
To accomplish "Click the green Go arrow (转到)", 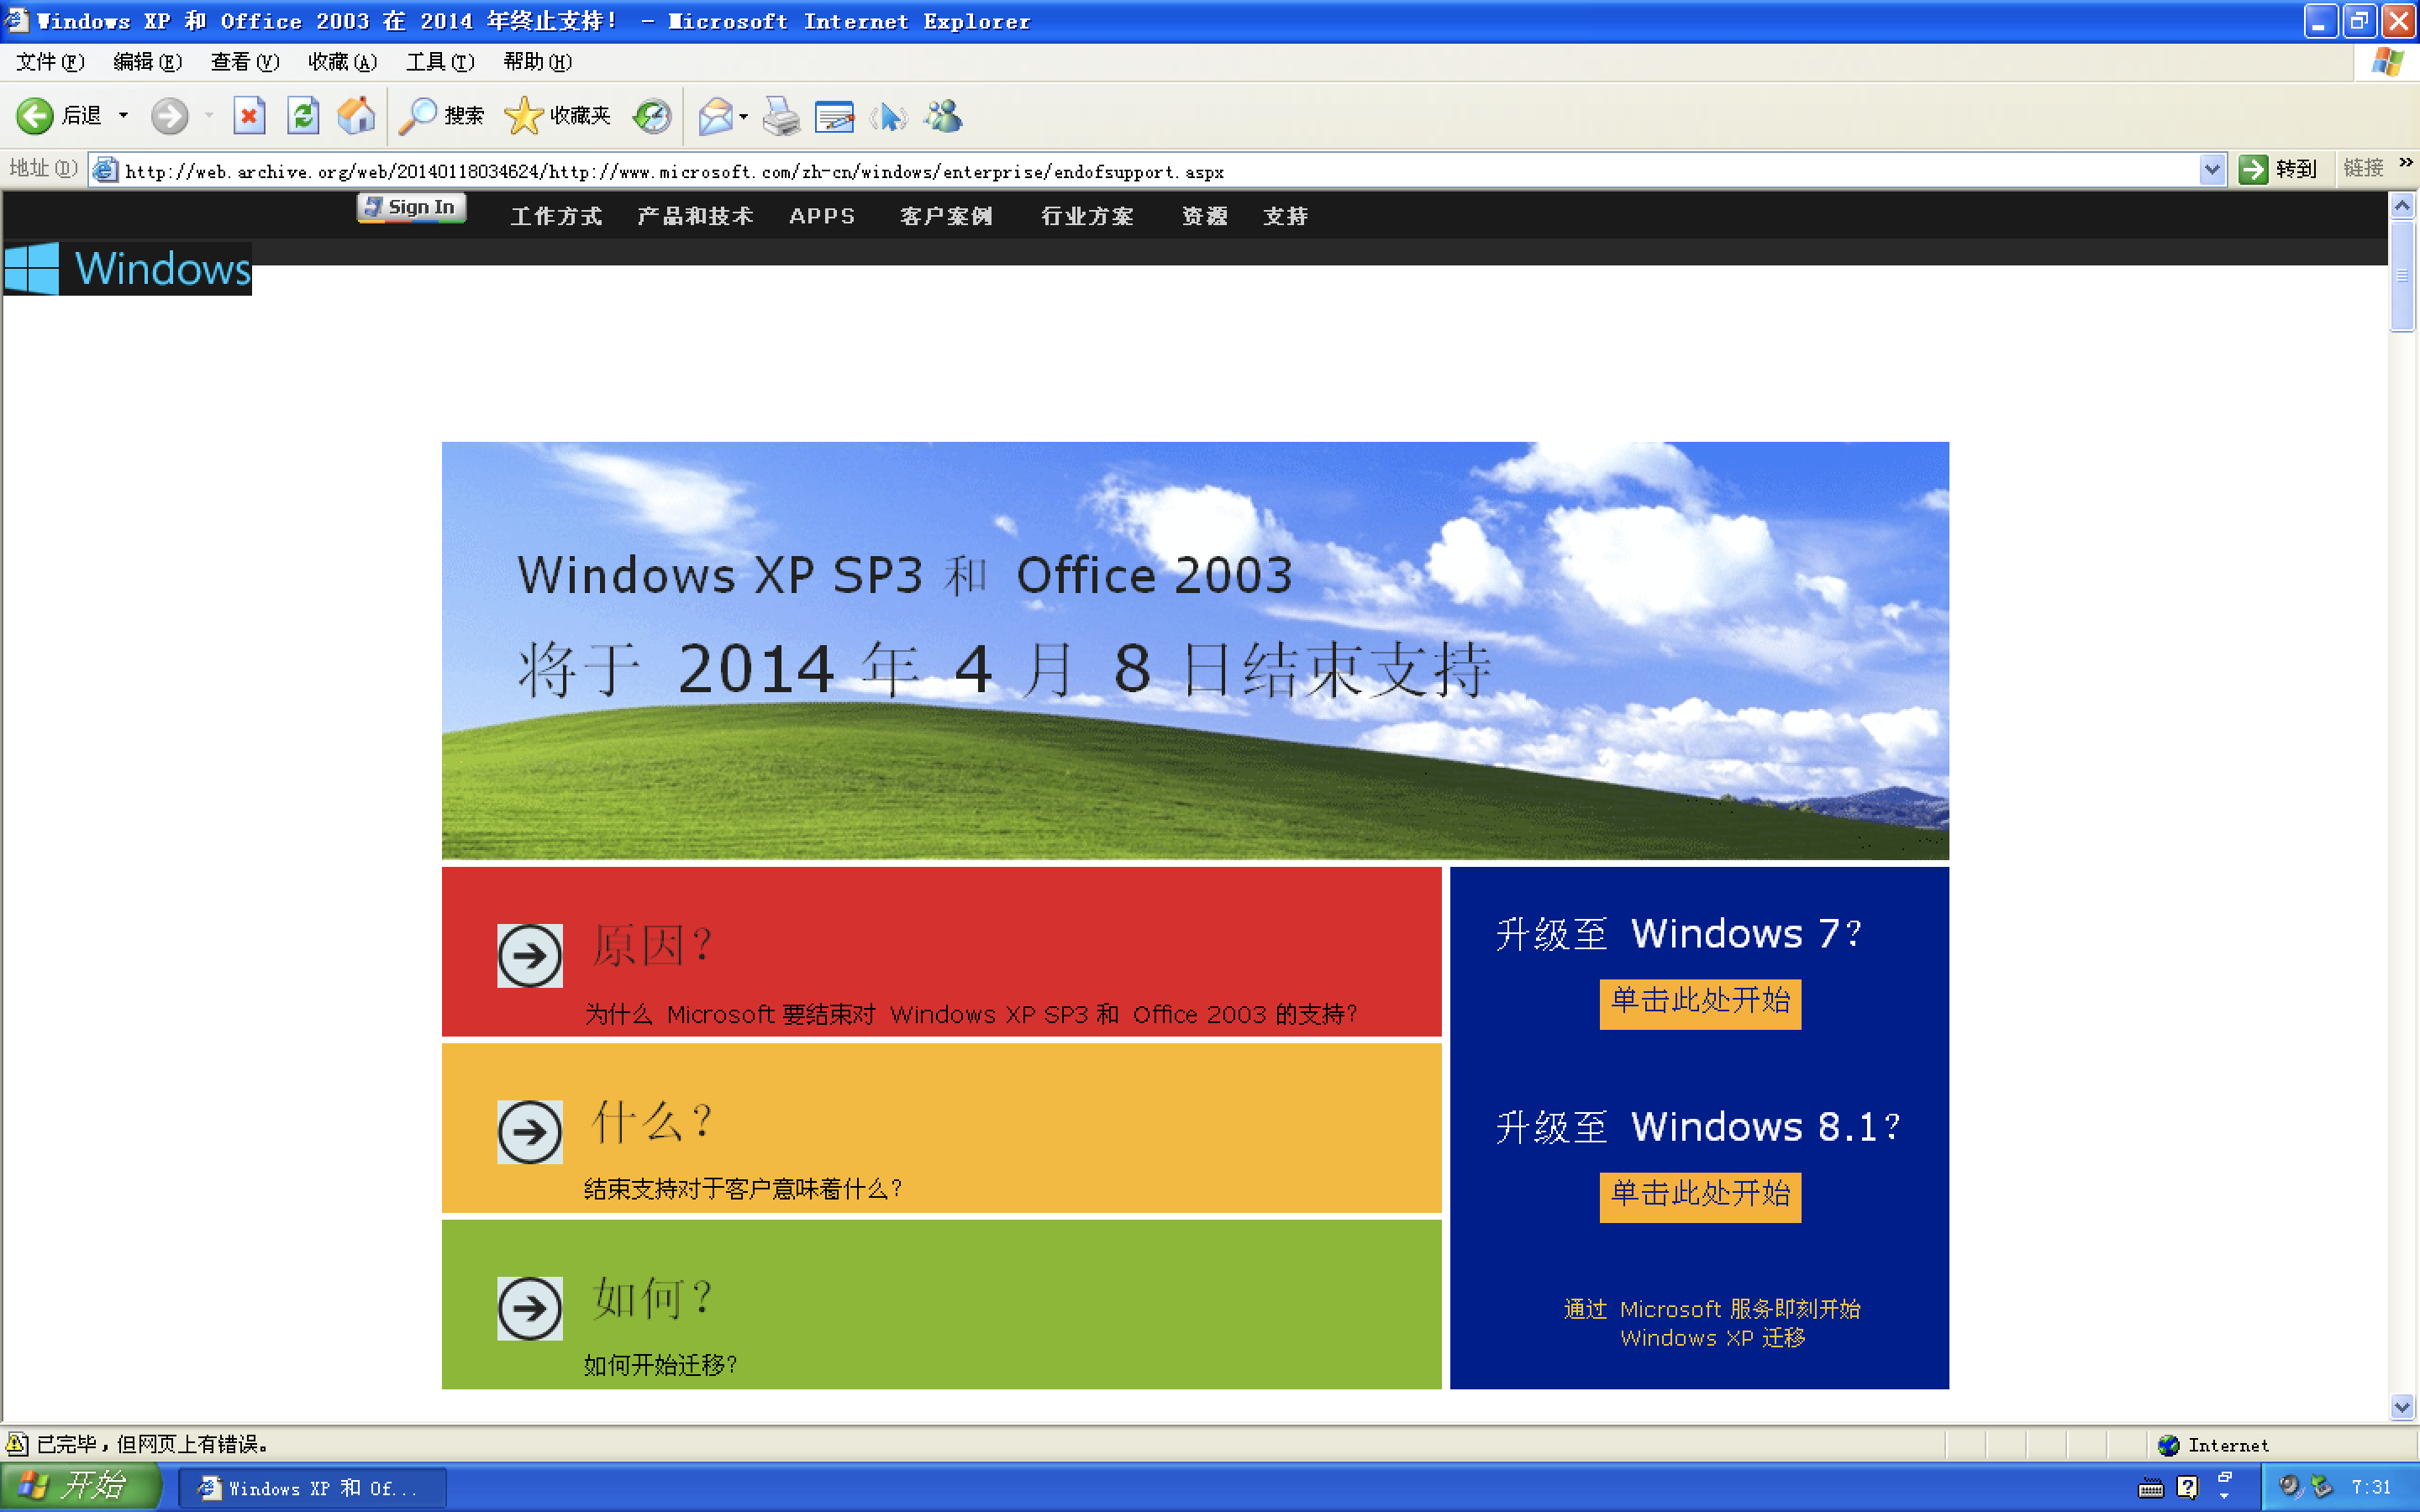I will pos(2253,169).
